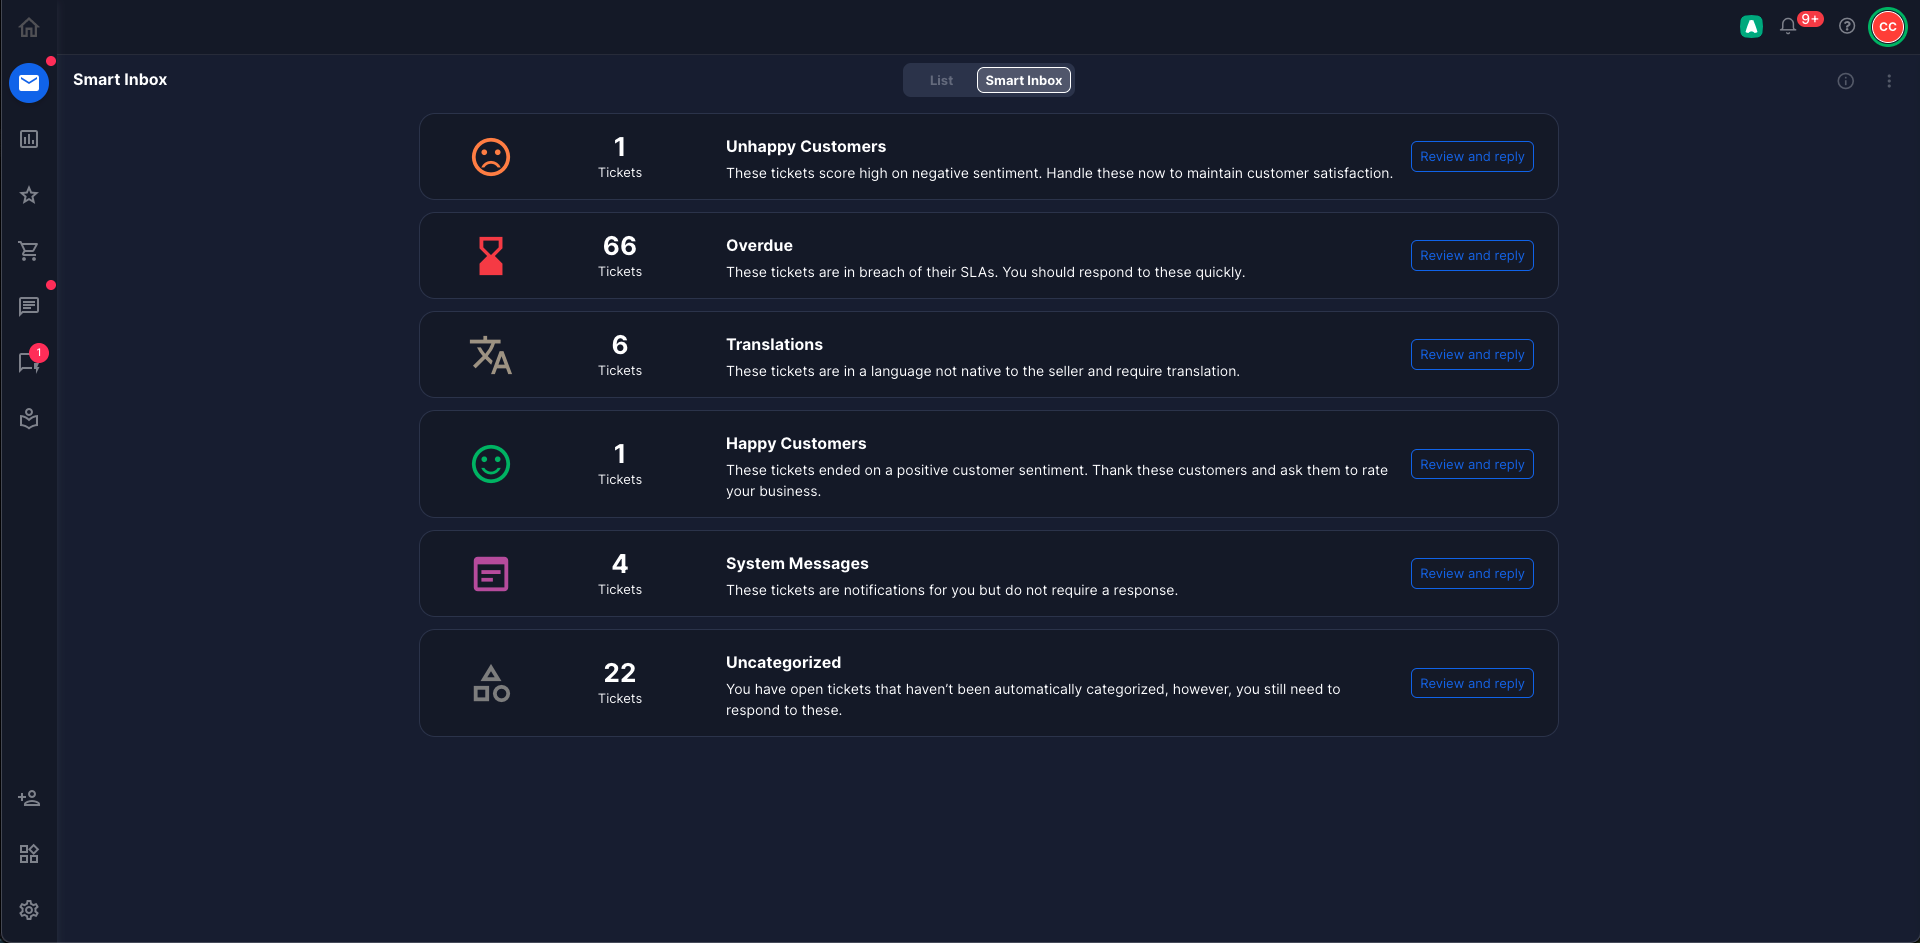Review and reply to Happy Customers
The width and height of the screenshot is (1920, 943).
[x=1472, y=464]
